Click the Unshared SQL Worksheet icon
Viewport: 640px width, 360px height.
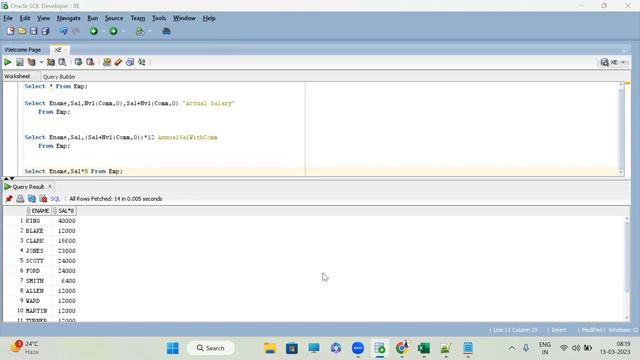107,62
